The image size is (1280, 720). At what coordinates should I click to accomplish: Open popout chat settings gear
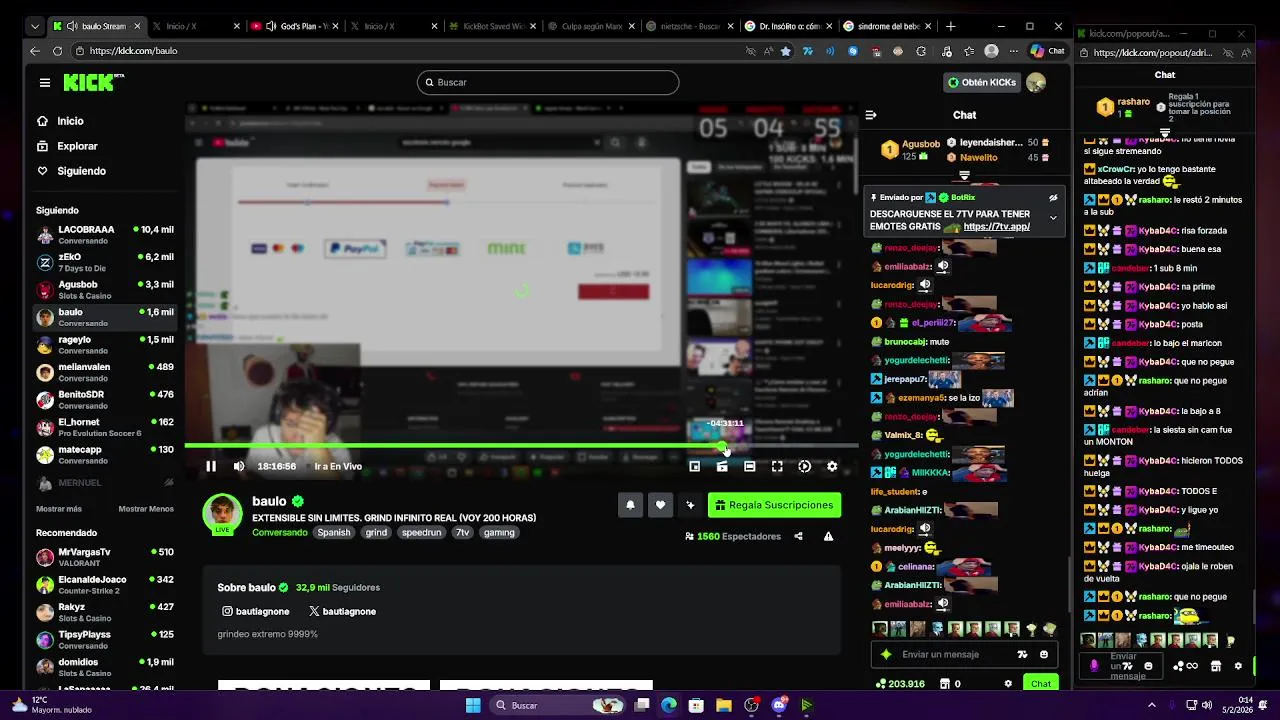(x=1238, y=666)
